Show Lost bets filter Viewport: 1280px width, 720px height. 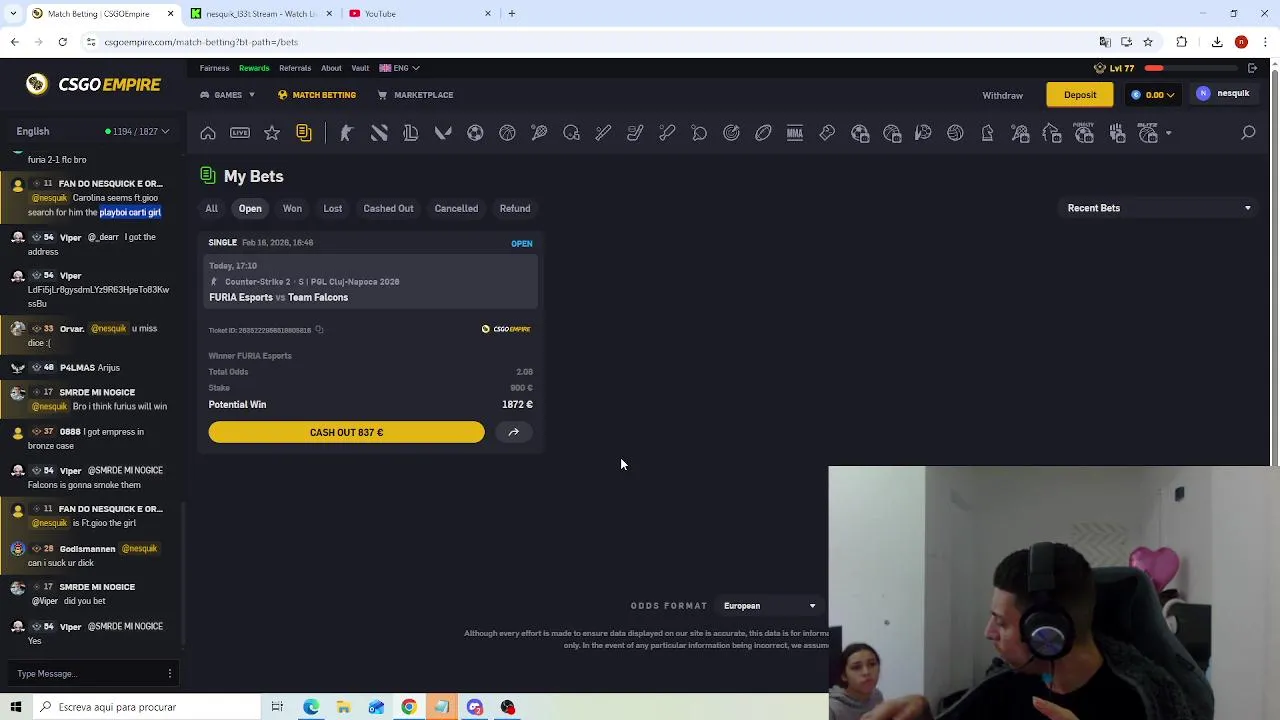click(333, 208)
